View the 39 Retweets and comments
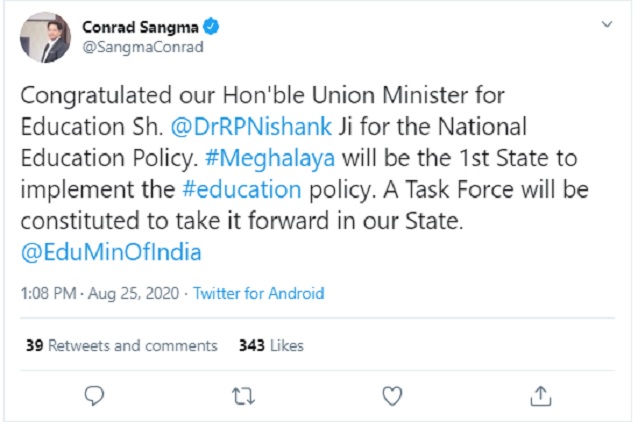This screenshot has height=422, width=638. point(122,345)
